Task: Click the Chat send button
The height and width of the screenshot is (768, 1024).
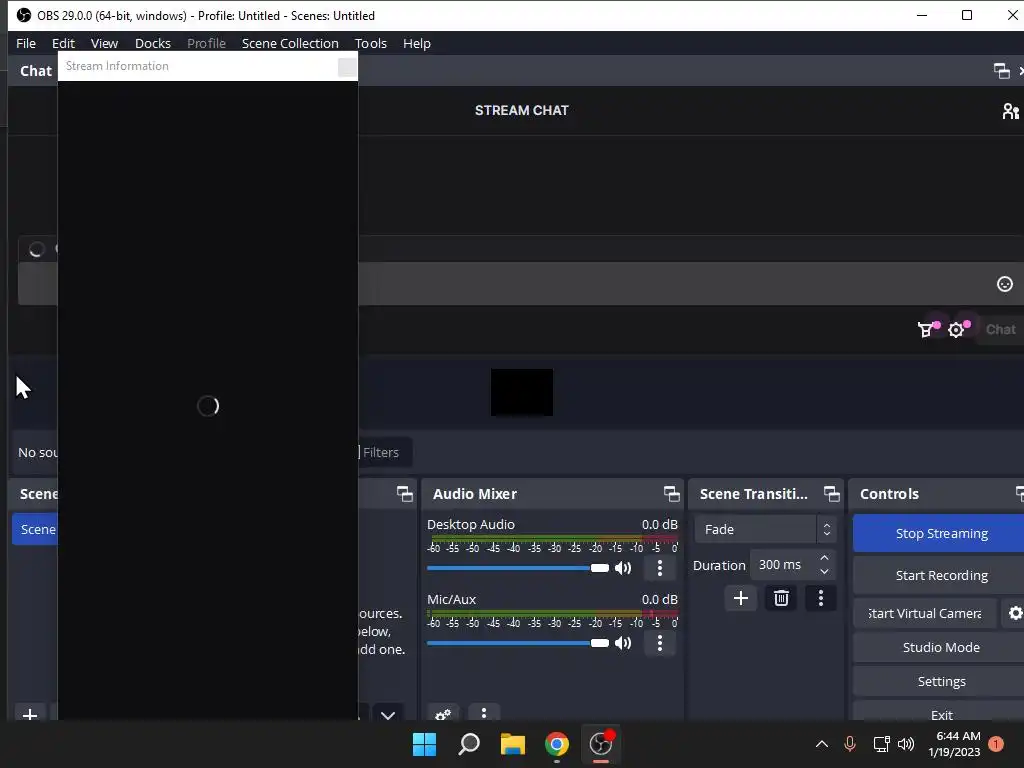Action: 1000,330
